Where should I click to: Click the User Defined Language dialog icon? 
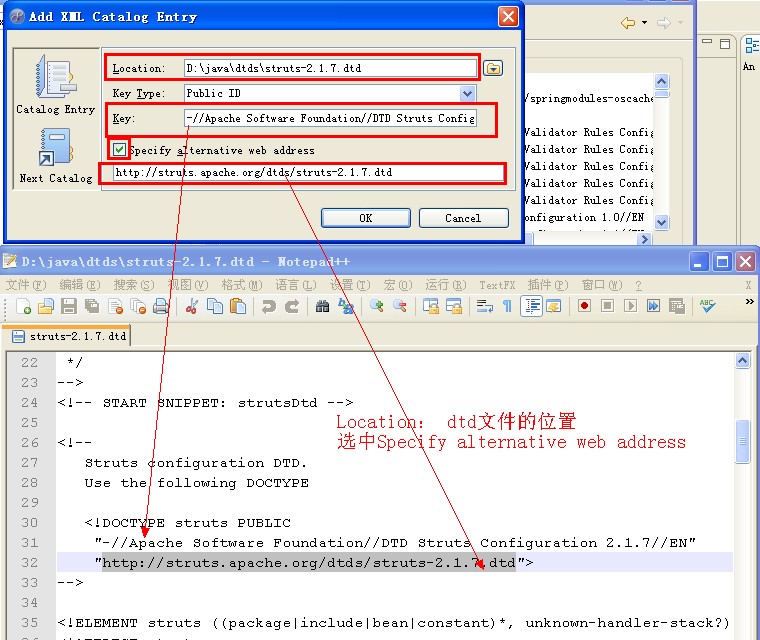554,306
